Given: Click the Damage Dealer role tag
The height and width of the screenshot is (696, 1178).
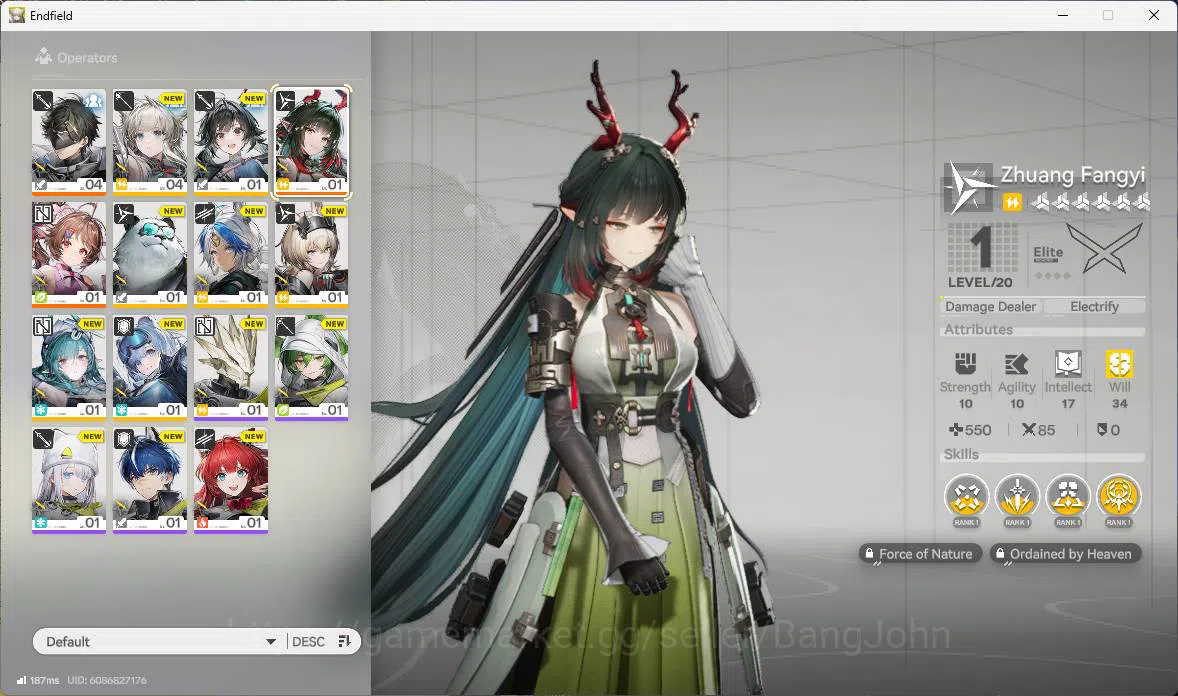Looking at the screenshot, I should pos(990,307).
